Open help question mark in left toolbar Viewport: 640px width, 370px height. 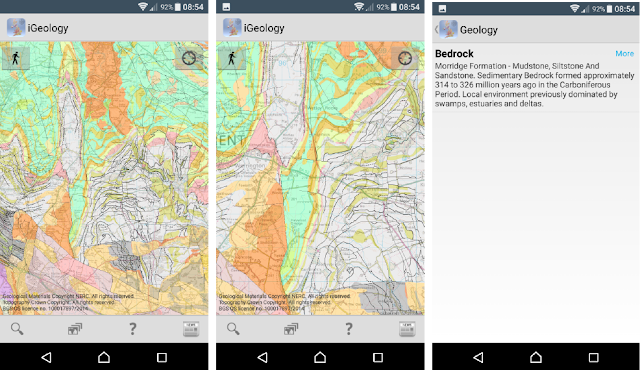133,329
